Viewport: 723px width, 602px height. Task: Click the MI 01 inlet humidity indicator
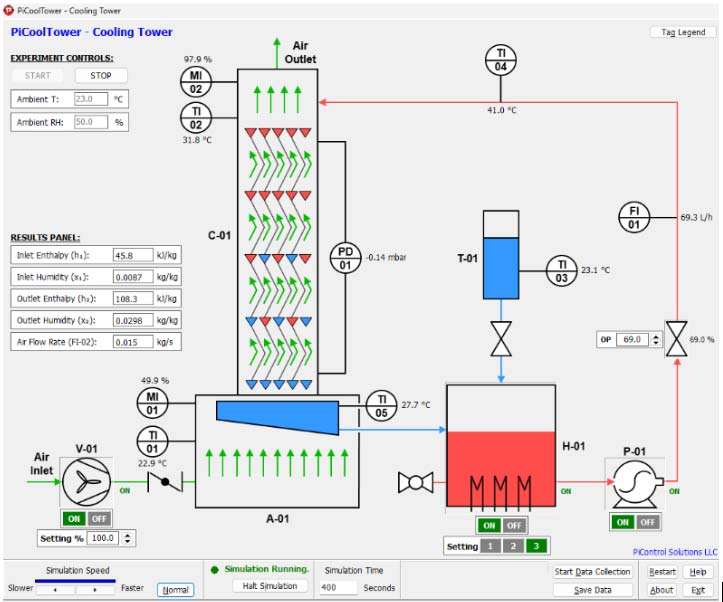pos(152,403)
